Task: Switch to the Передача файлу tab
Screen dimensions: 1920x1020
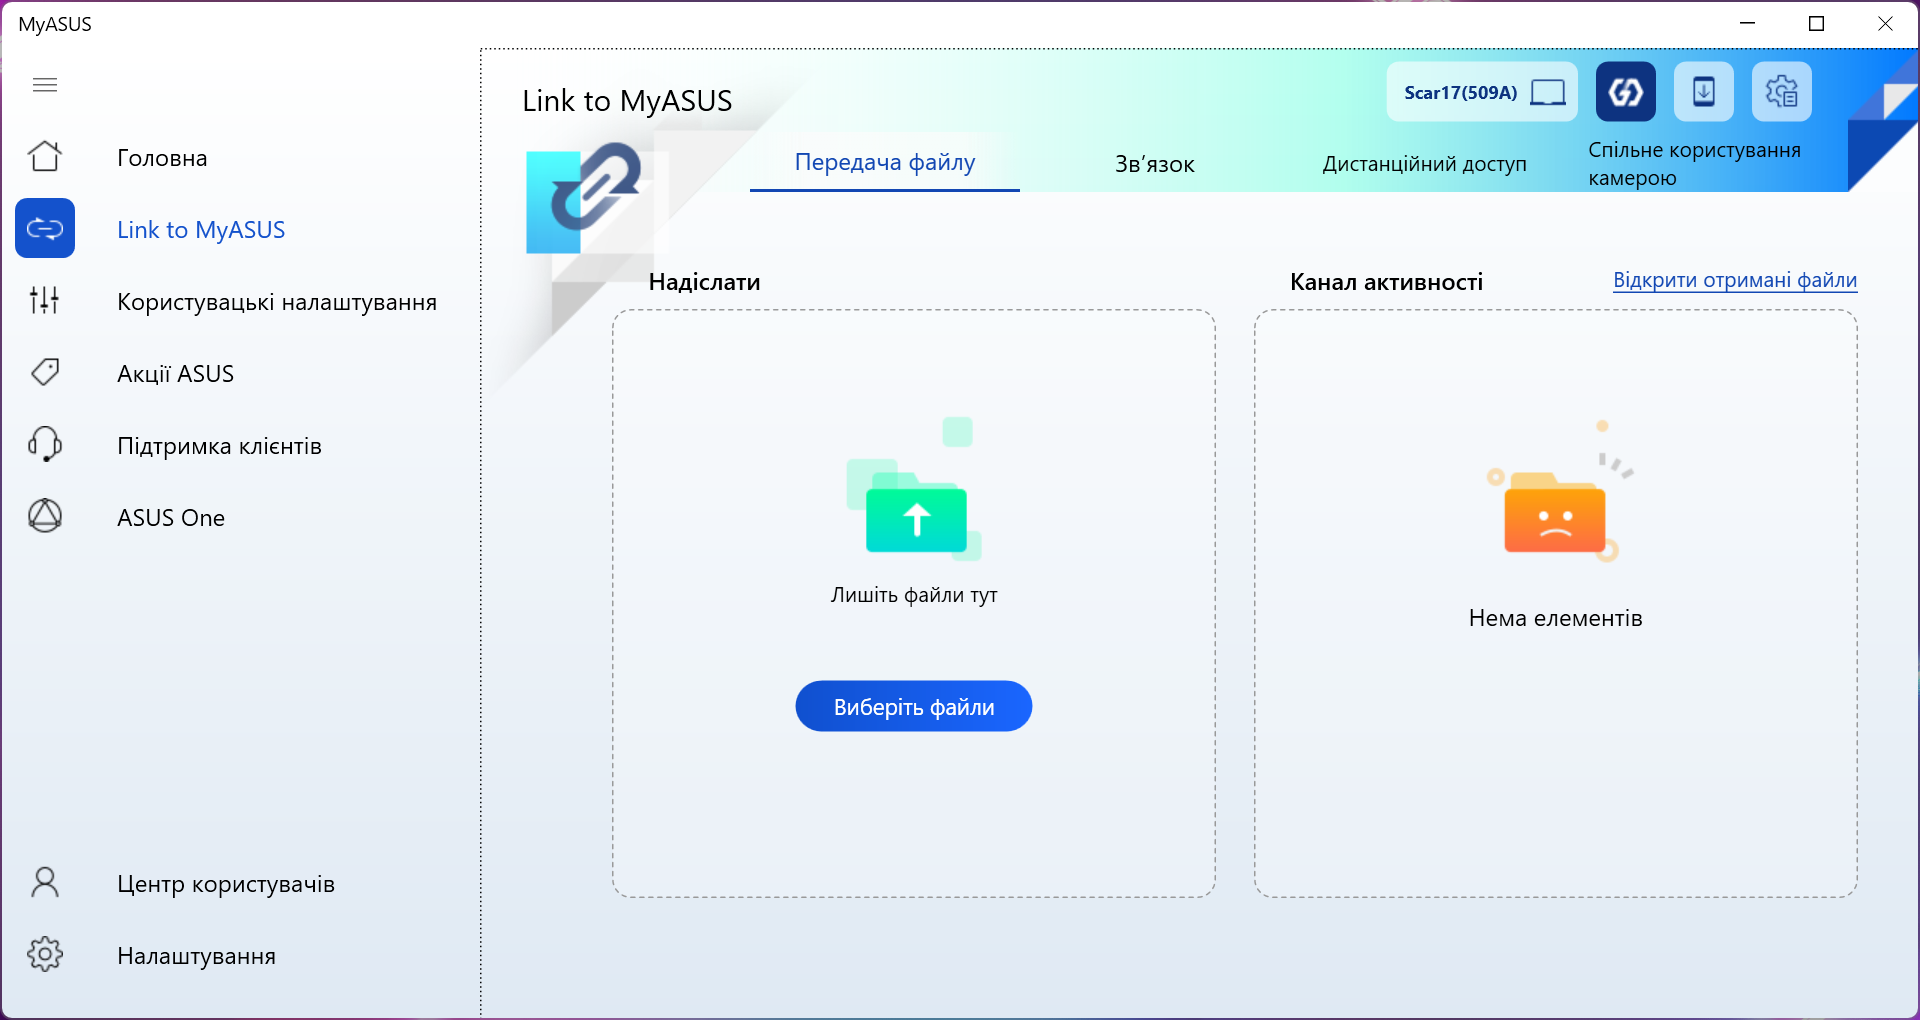Action: (885, 163)
